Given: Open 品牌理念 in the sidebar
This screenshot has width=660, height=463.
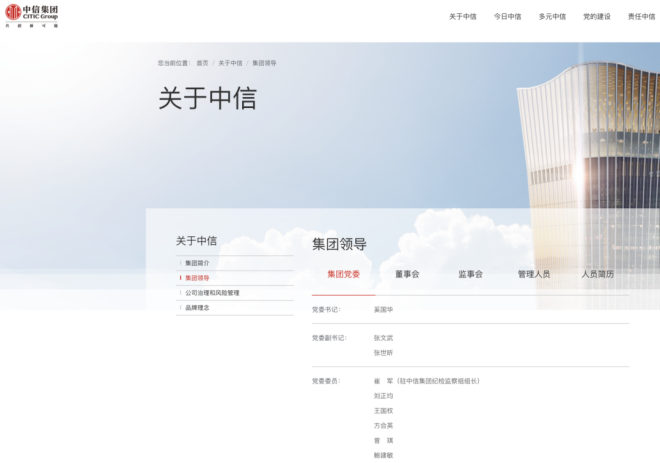Looking at the screenshot, I should (x=197, y=308).
